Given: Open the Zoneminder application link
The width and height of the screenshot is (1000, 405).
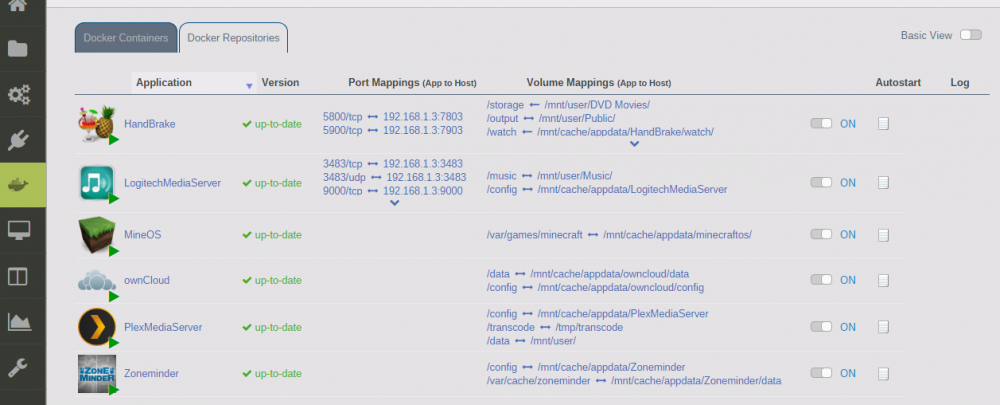Looking at the screenshot, I should click(x=151, y=374).
